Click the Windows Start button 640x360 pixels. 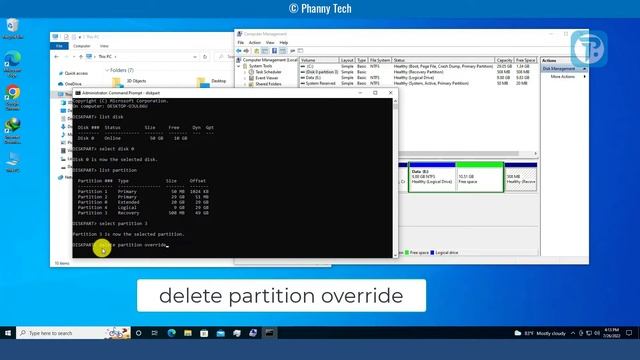(x=8, y=333)
